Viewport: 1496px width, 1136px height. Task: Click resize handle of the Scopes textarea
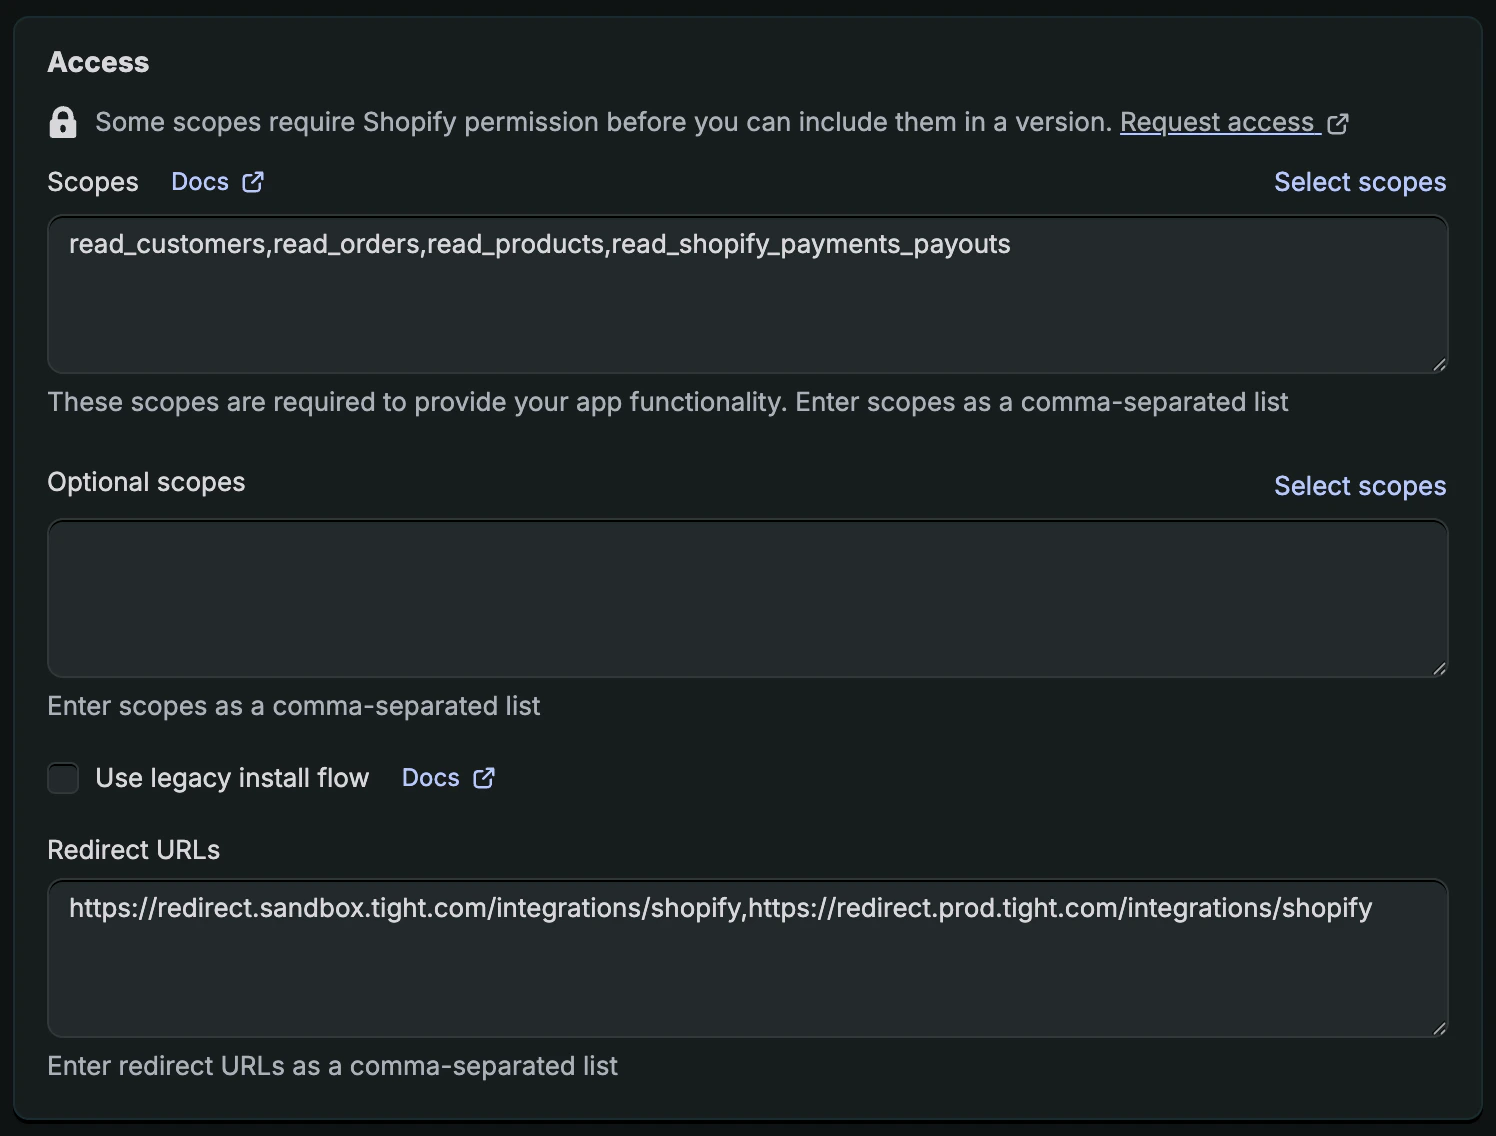point(1438,363)
